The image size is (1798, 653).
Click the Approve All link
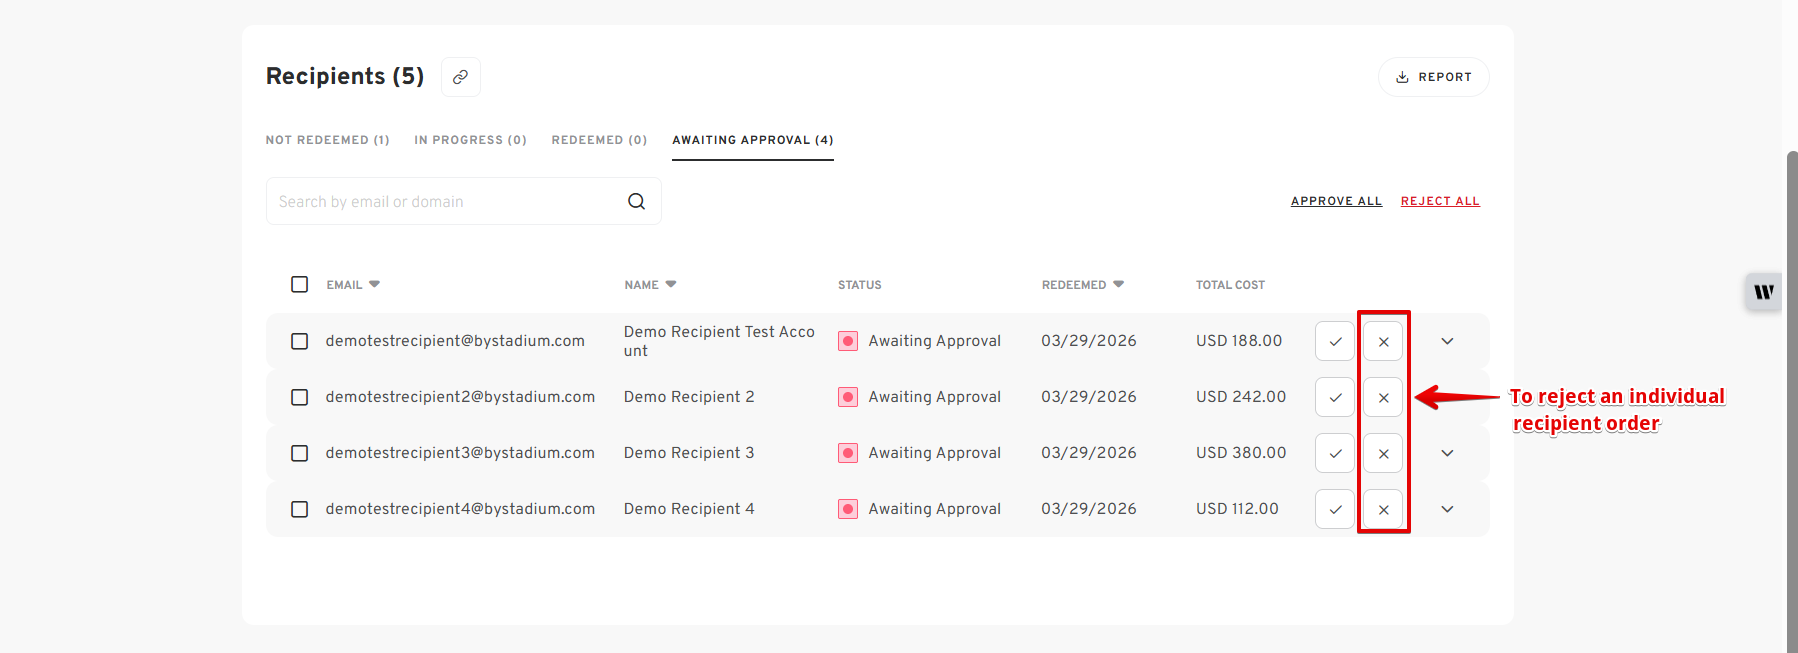(1336, 201)
